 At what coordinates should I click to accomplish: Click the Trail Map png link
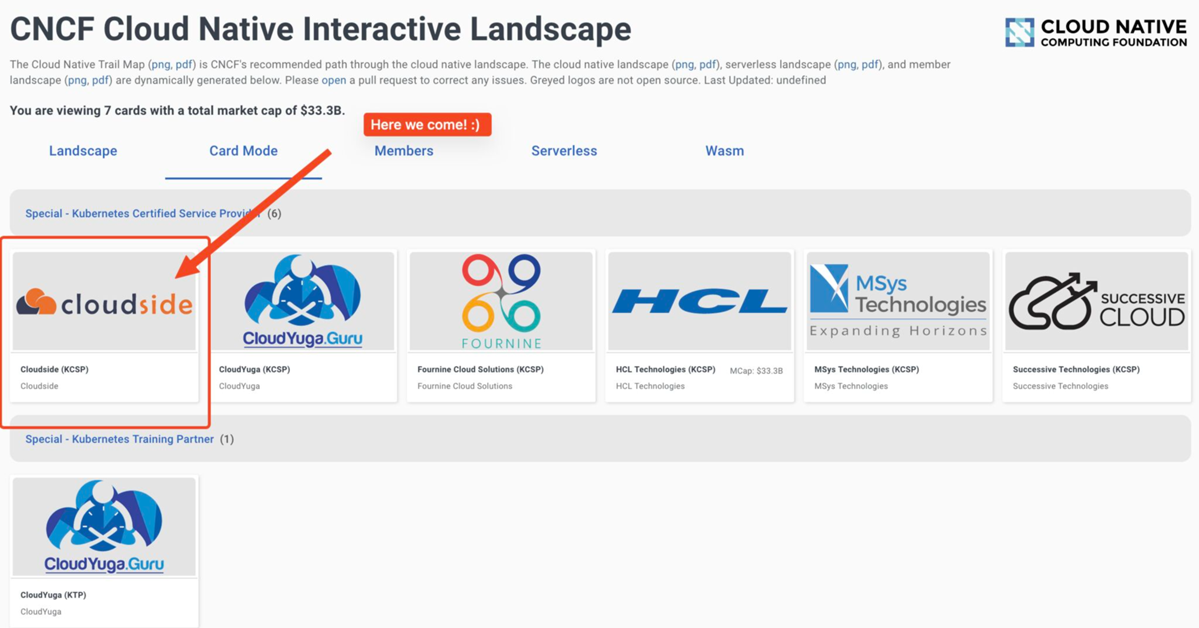point(161,64)
